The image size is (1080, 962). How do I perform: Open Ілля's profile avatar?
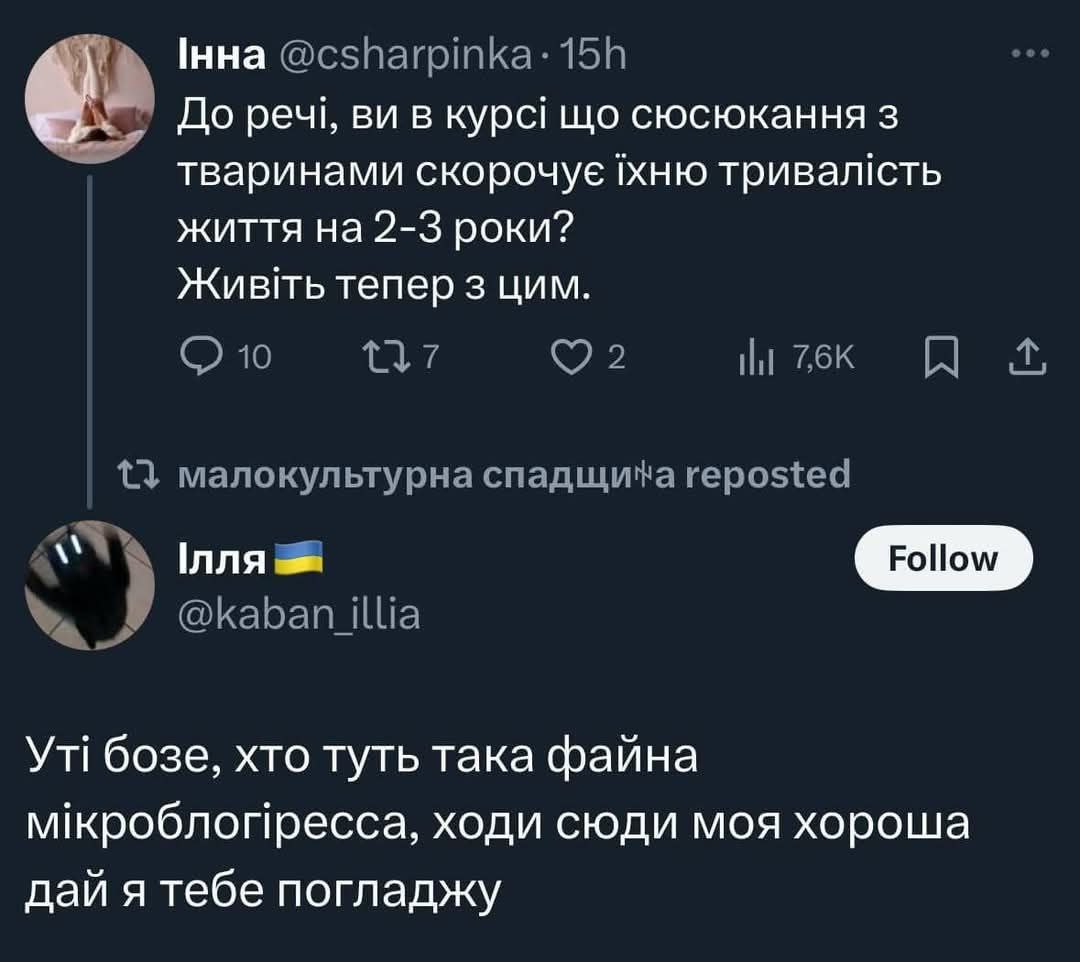point(90,584)
